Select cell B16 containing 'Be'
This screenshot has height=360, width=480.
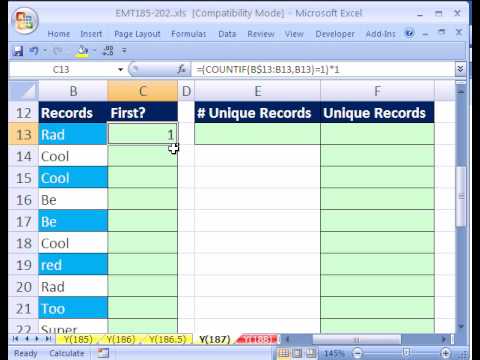click(x=73, y=200)
